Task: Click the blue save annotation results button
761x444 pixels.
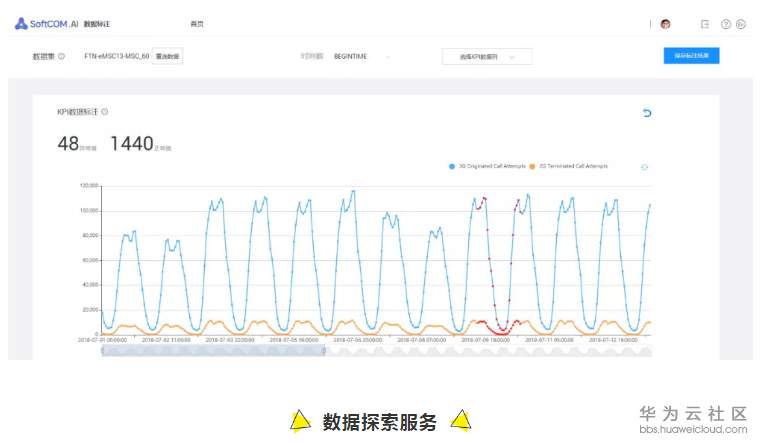Action: point(691,56)
